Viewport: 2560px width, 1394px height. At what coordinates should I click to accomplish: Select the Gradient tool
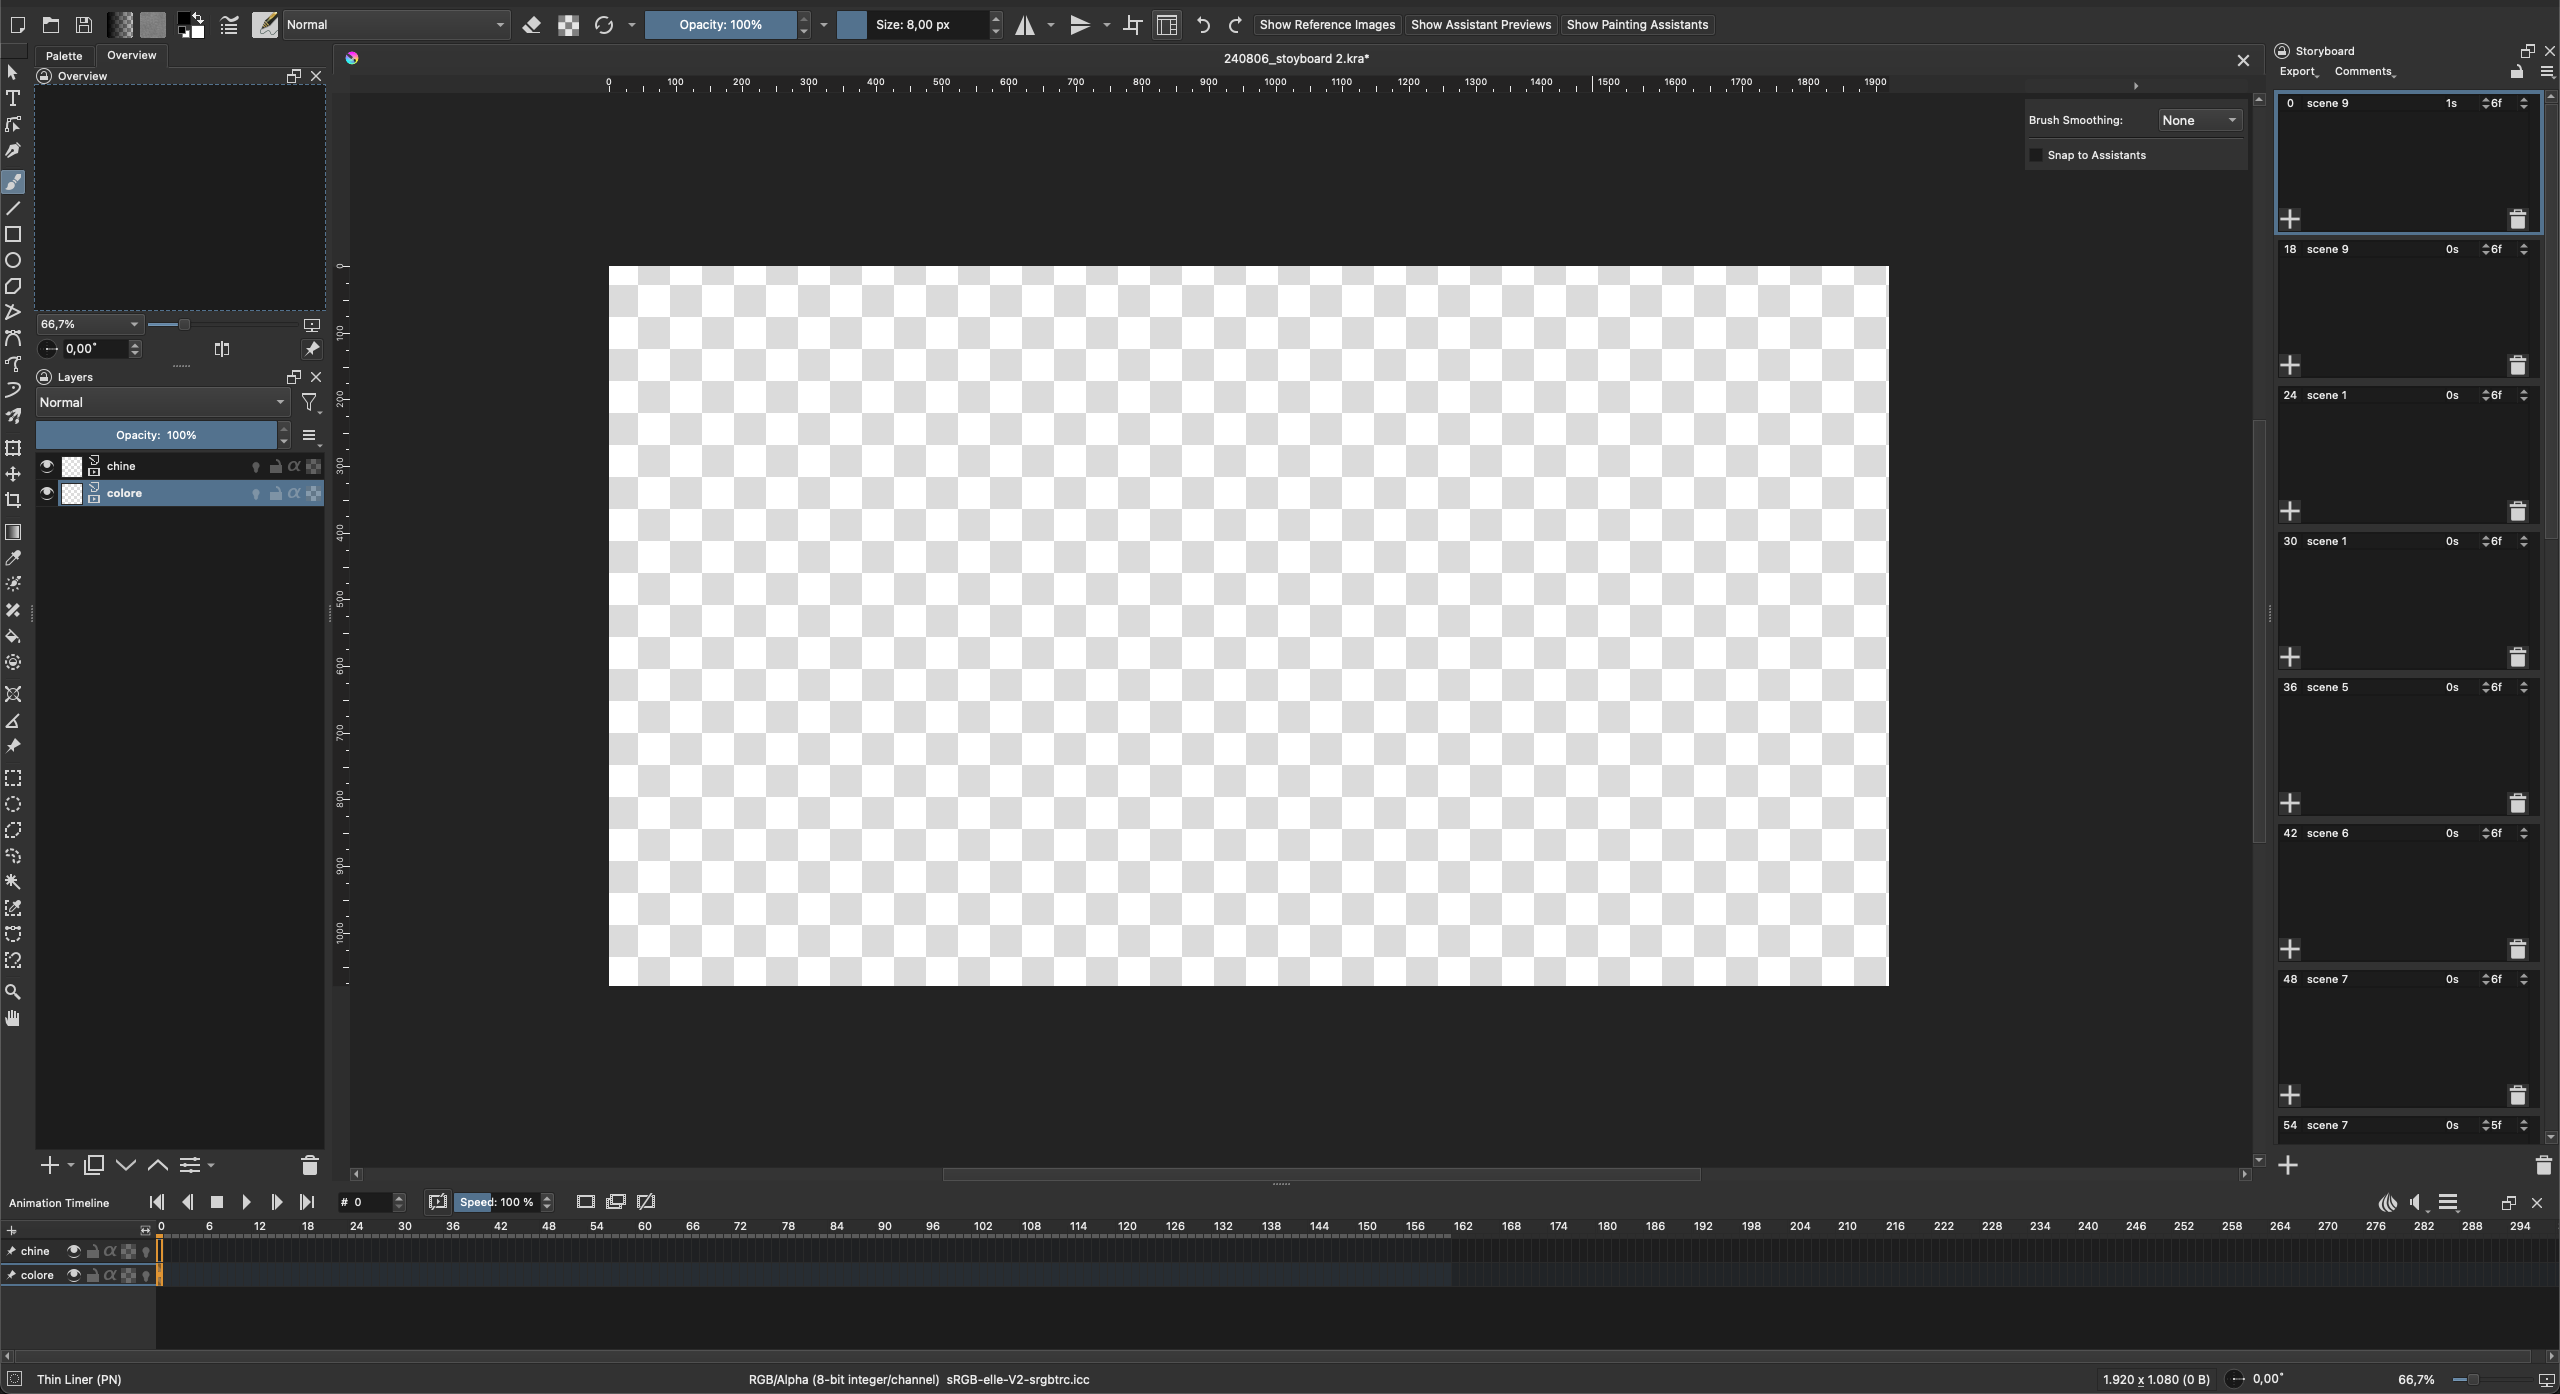[x=13, y=532]
